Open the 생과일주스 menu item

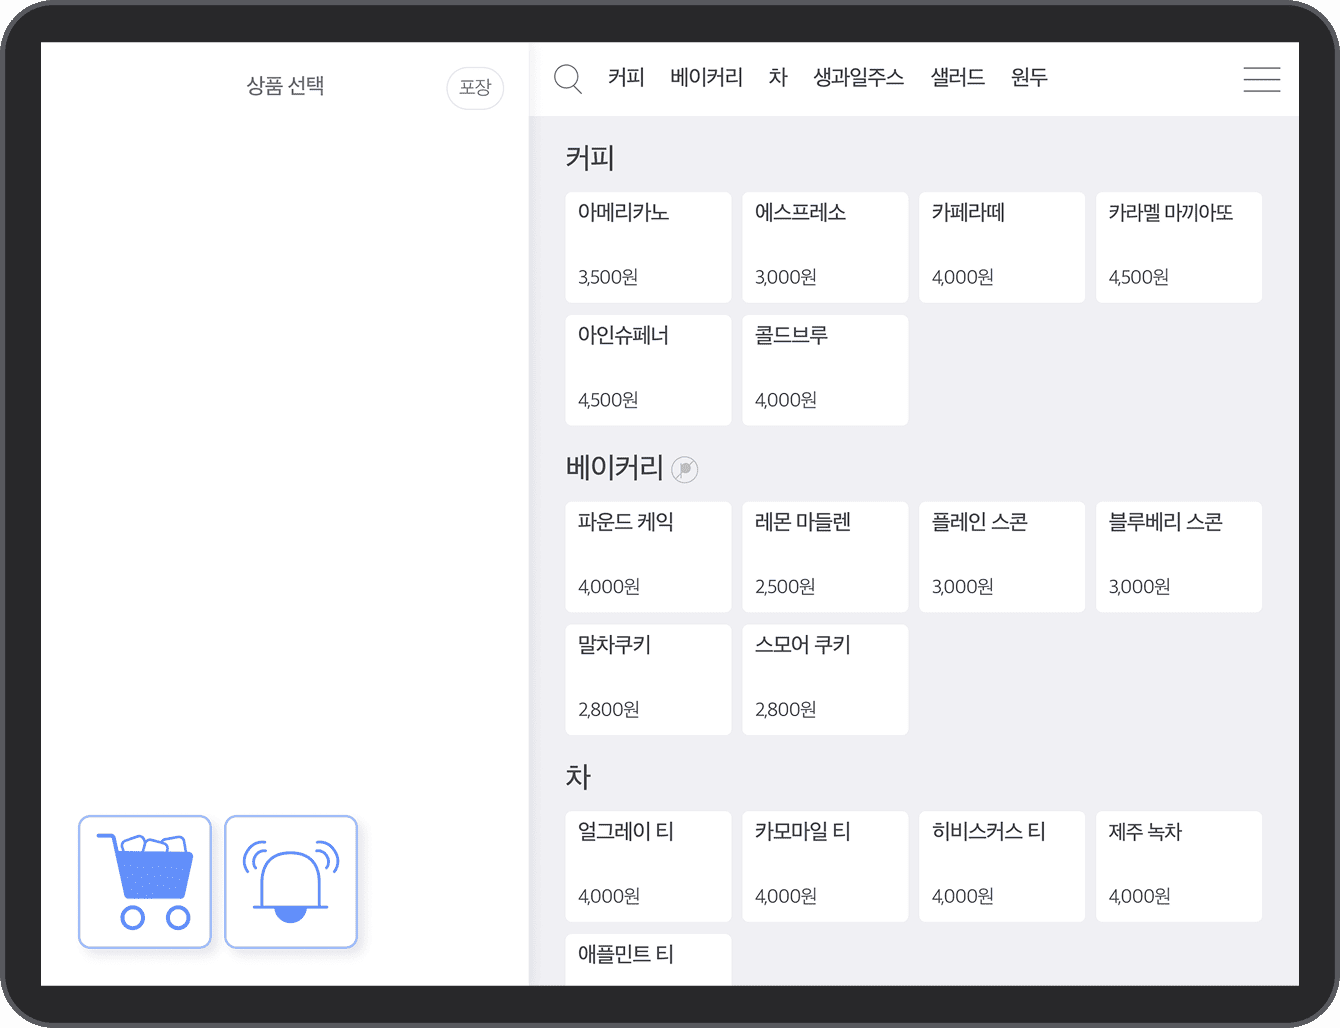click(859, 77)
